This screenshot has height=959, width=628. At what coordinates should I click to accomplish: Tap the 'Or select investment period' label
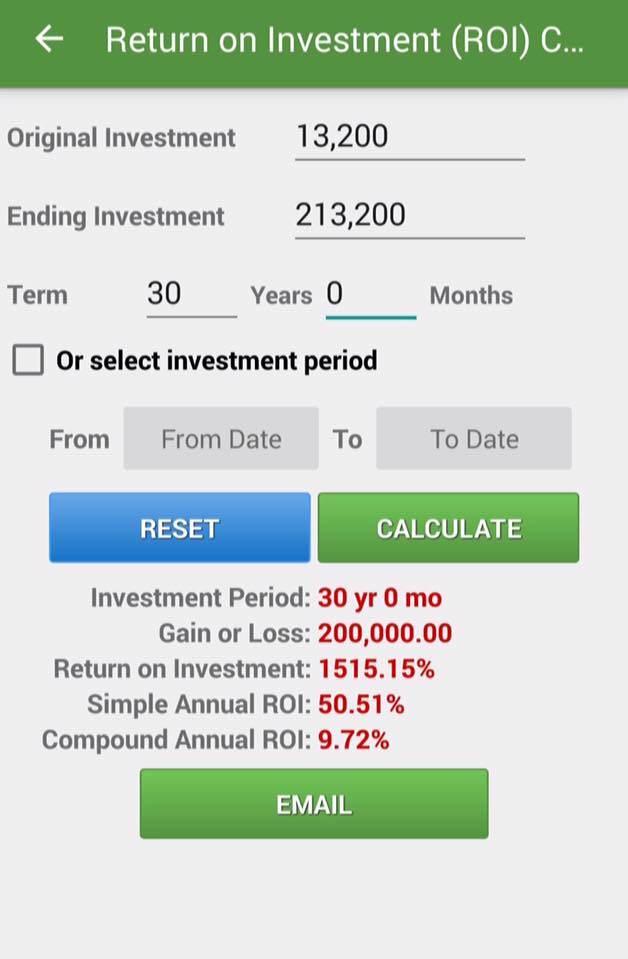216,360
